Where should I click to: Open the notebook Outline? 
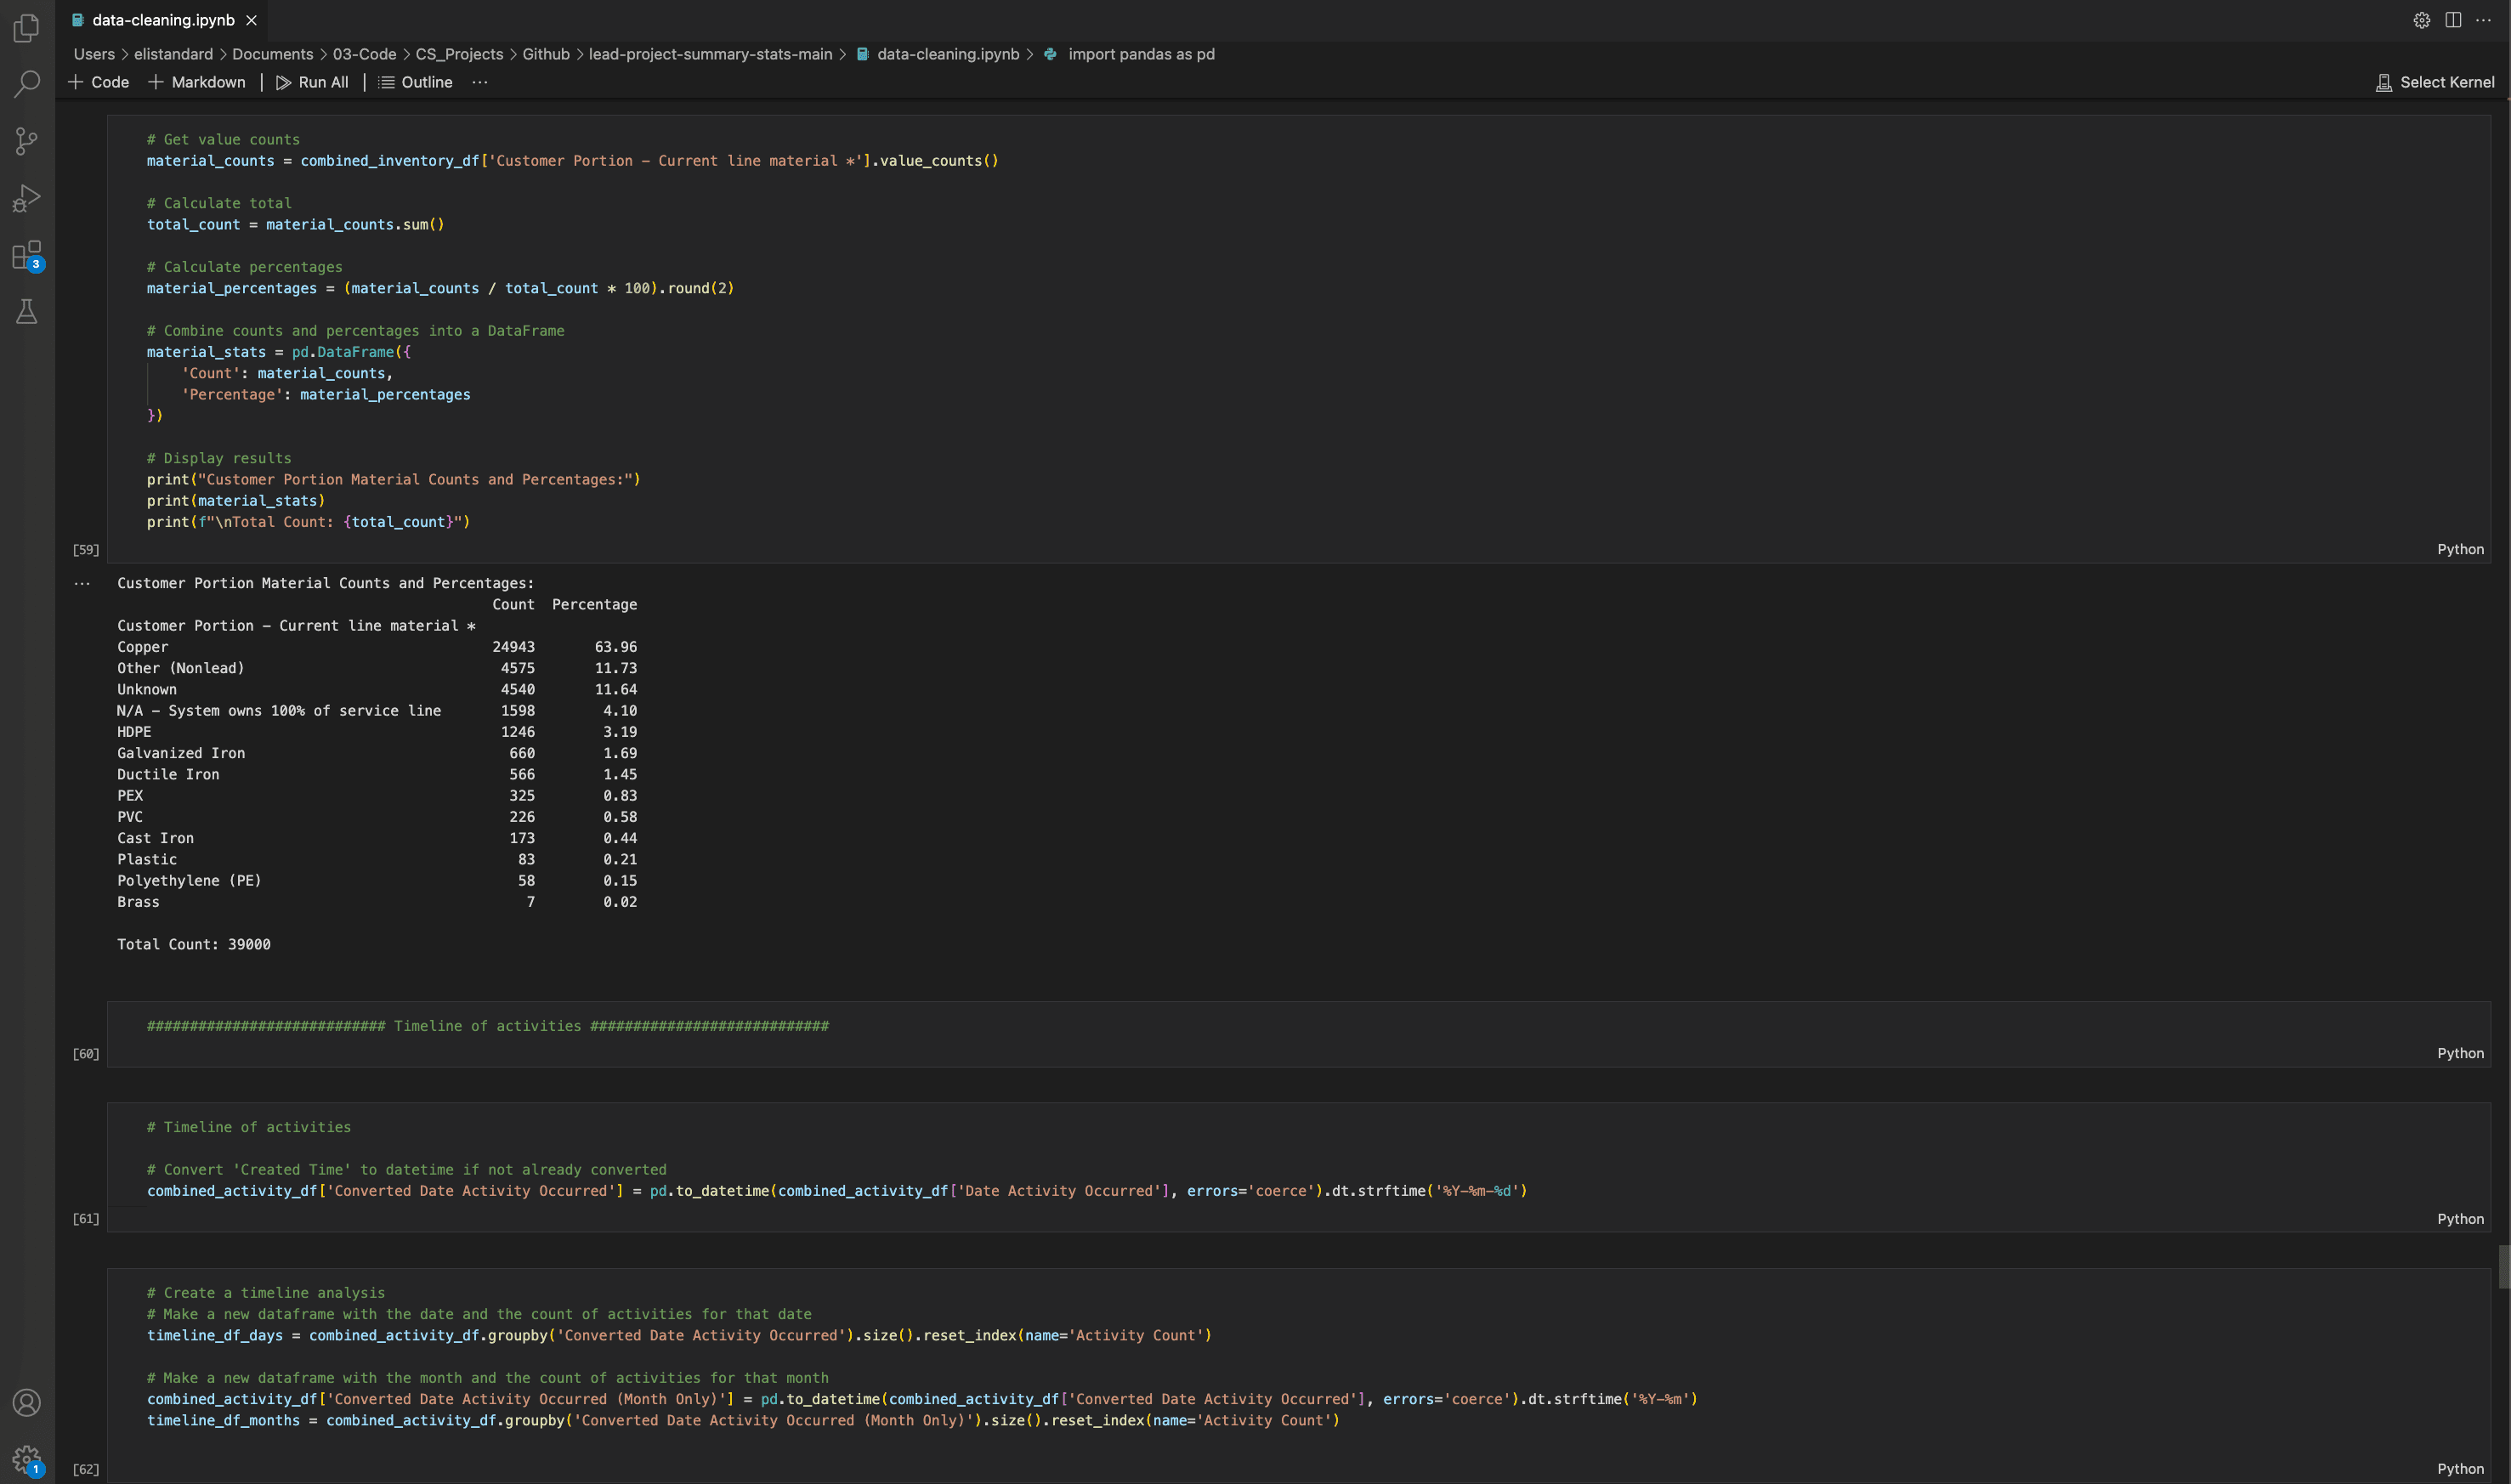click(416, 82)
